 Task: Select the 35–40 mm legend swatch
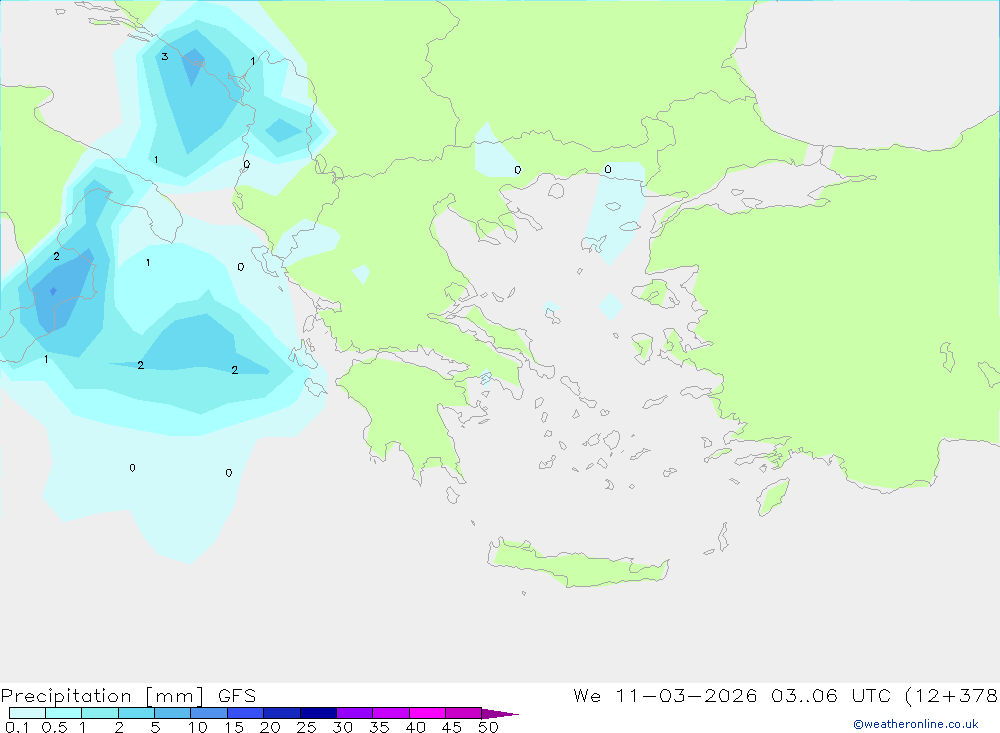391,713
